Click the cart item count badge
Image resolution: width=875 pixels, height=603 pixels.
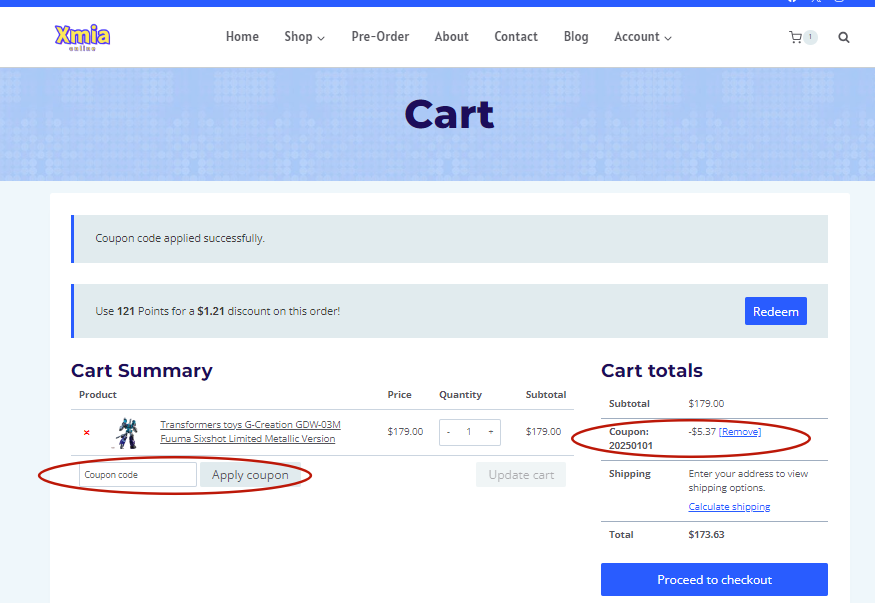click(810, 37)
